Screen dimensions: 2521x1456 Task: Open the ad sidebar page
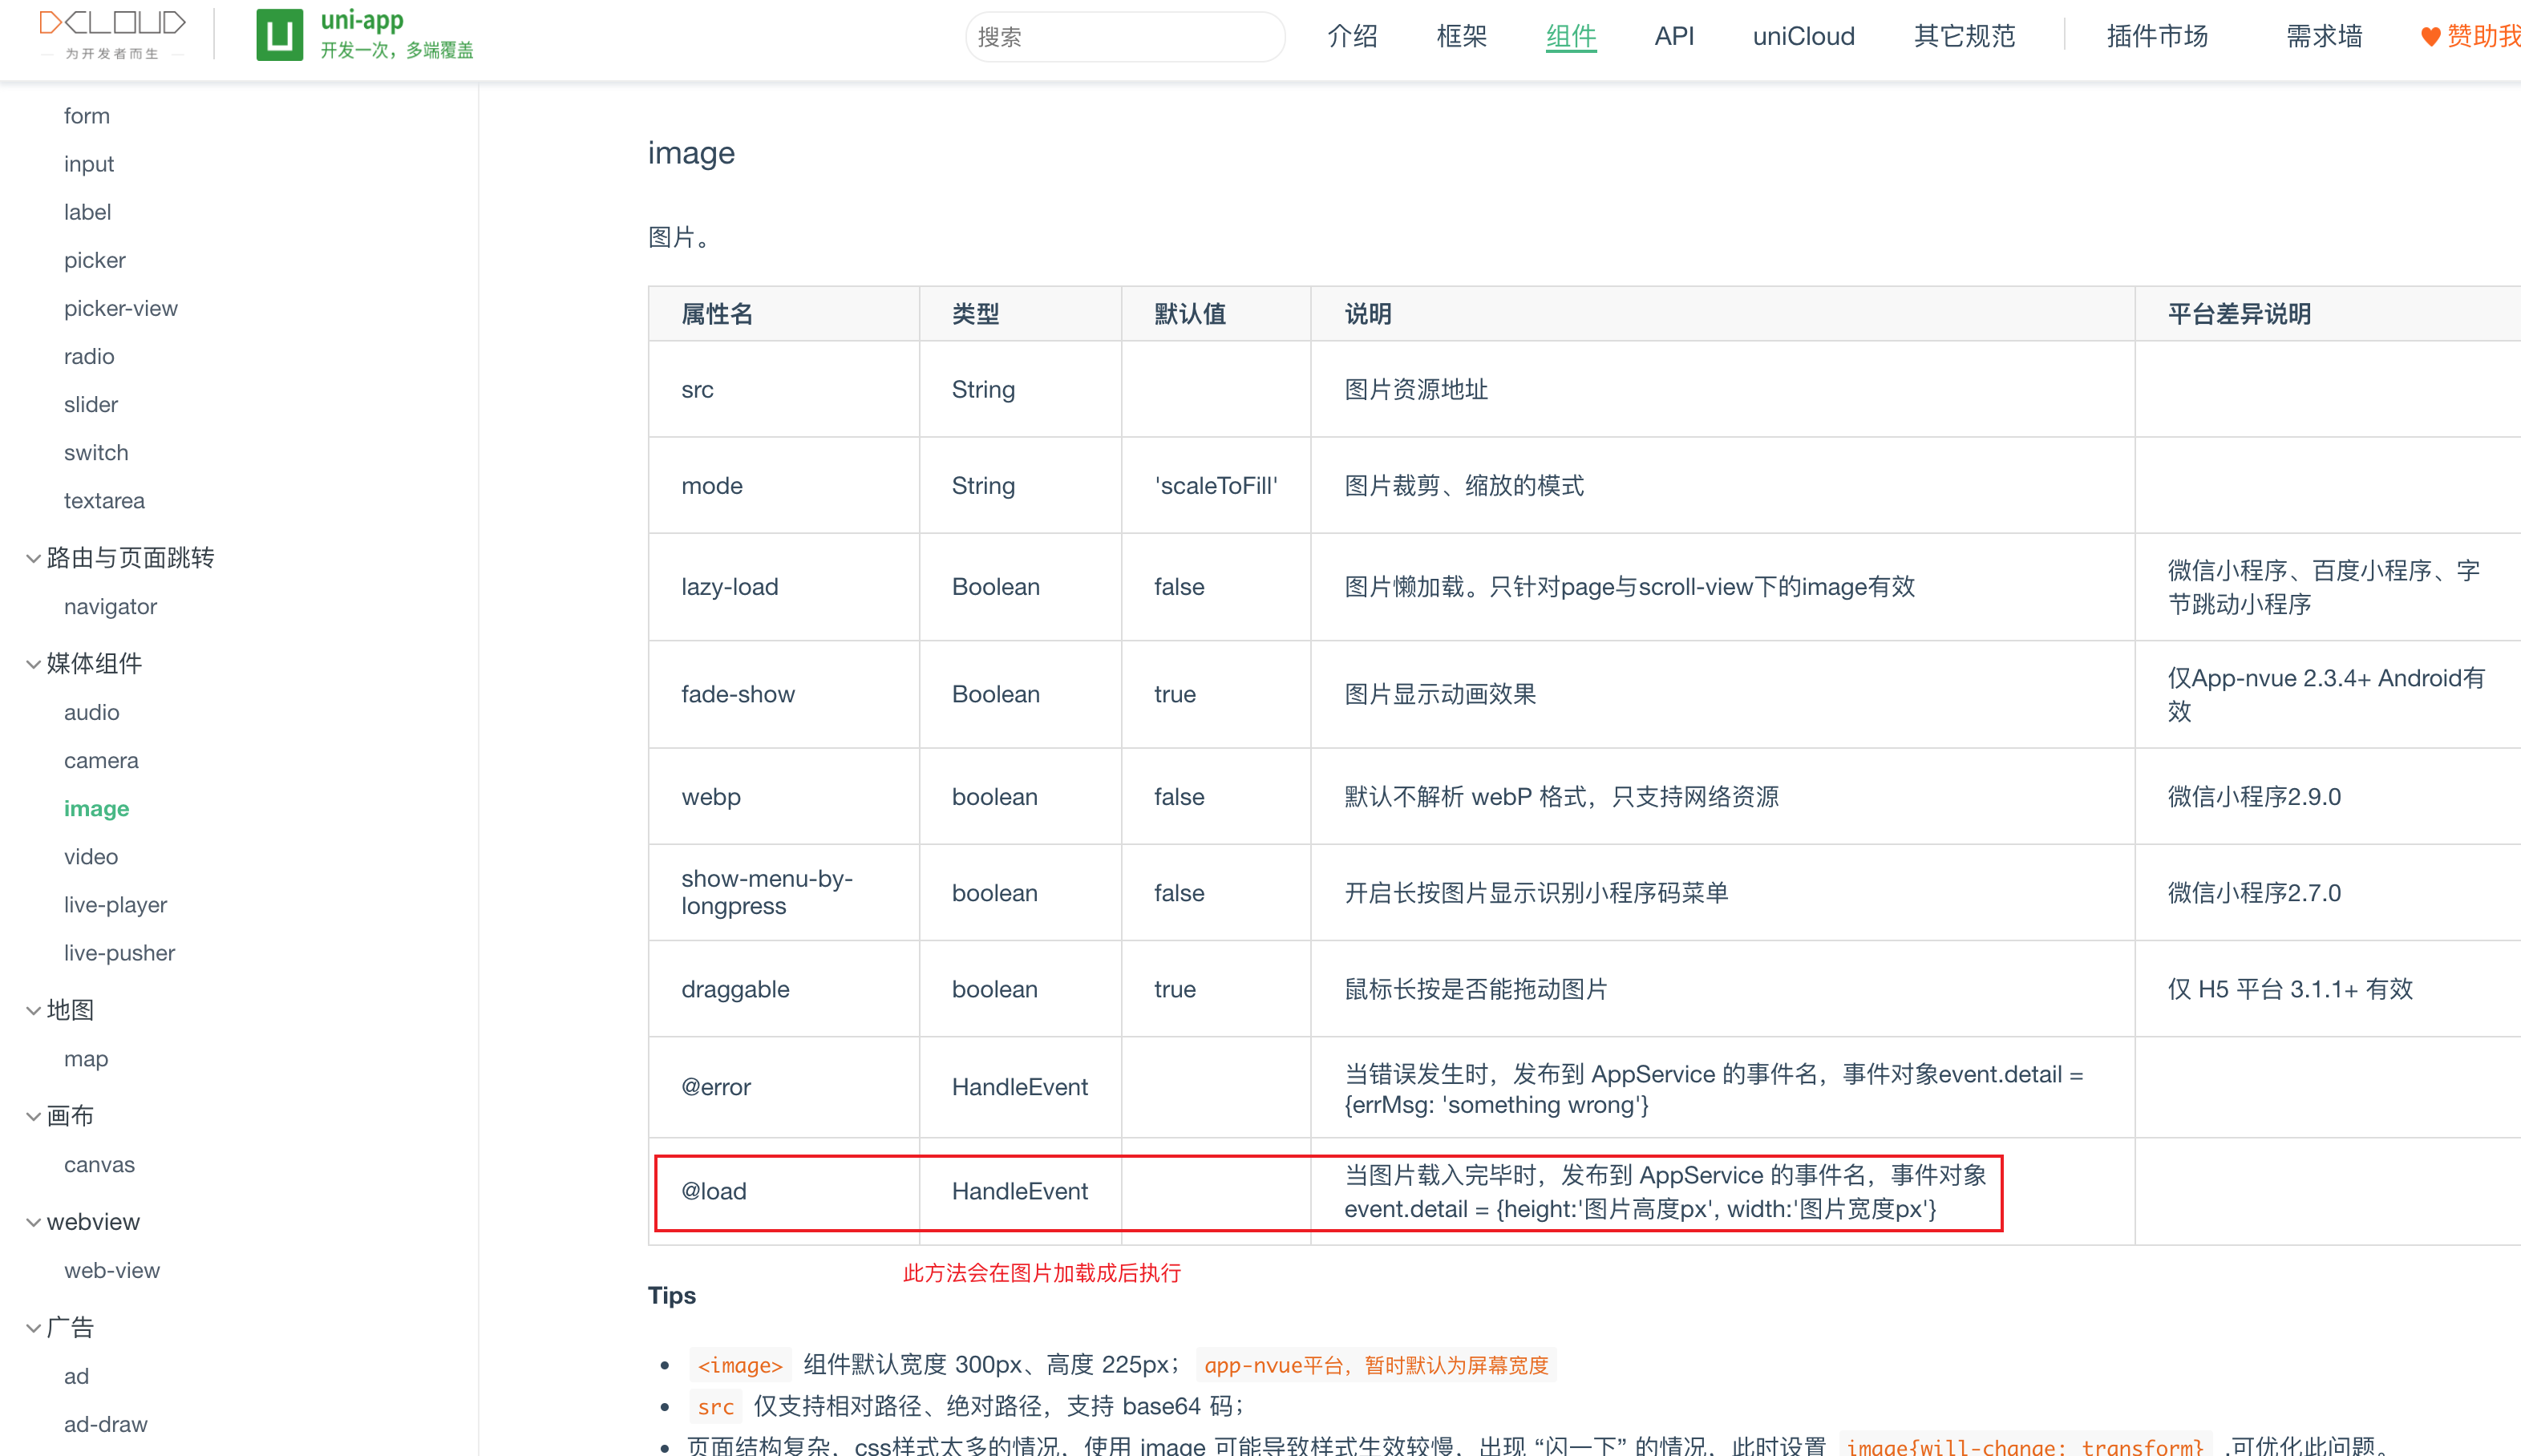coord(76,1376)
